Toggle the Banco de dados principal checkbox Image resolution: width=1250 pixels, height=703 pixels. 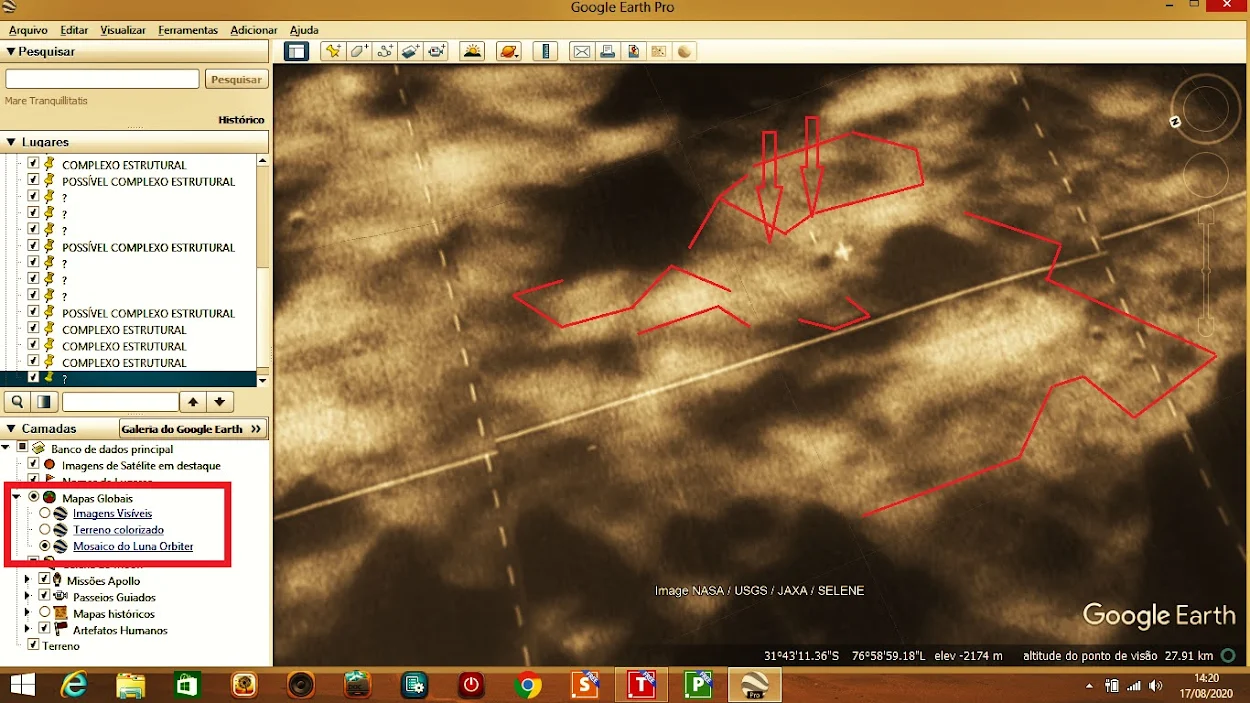click(22, 448)
